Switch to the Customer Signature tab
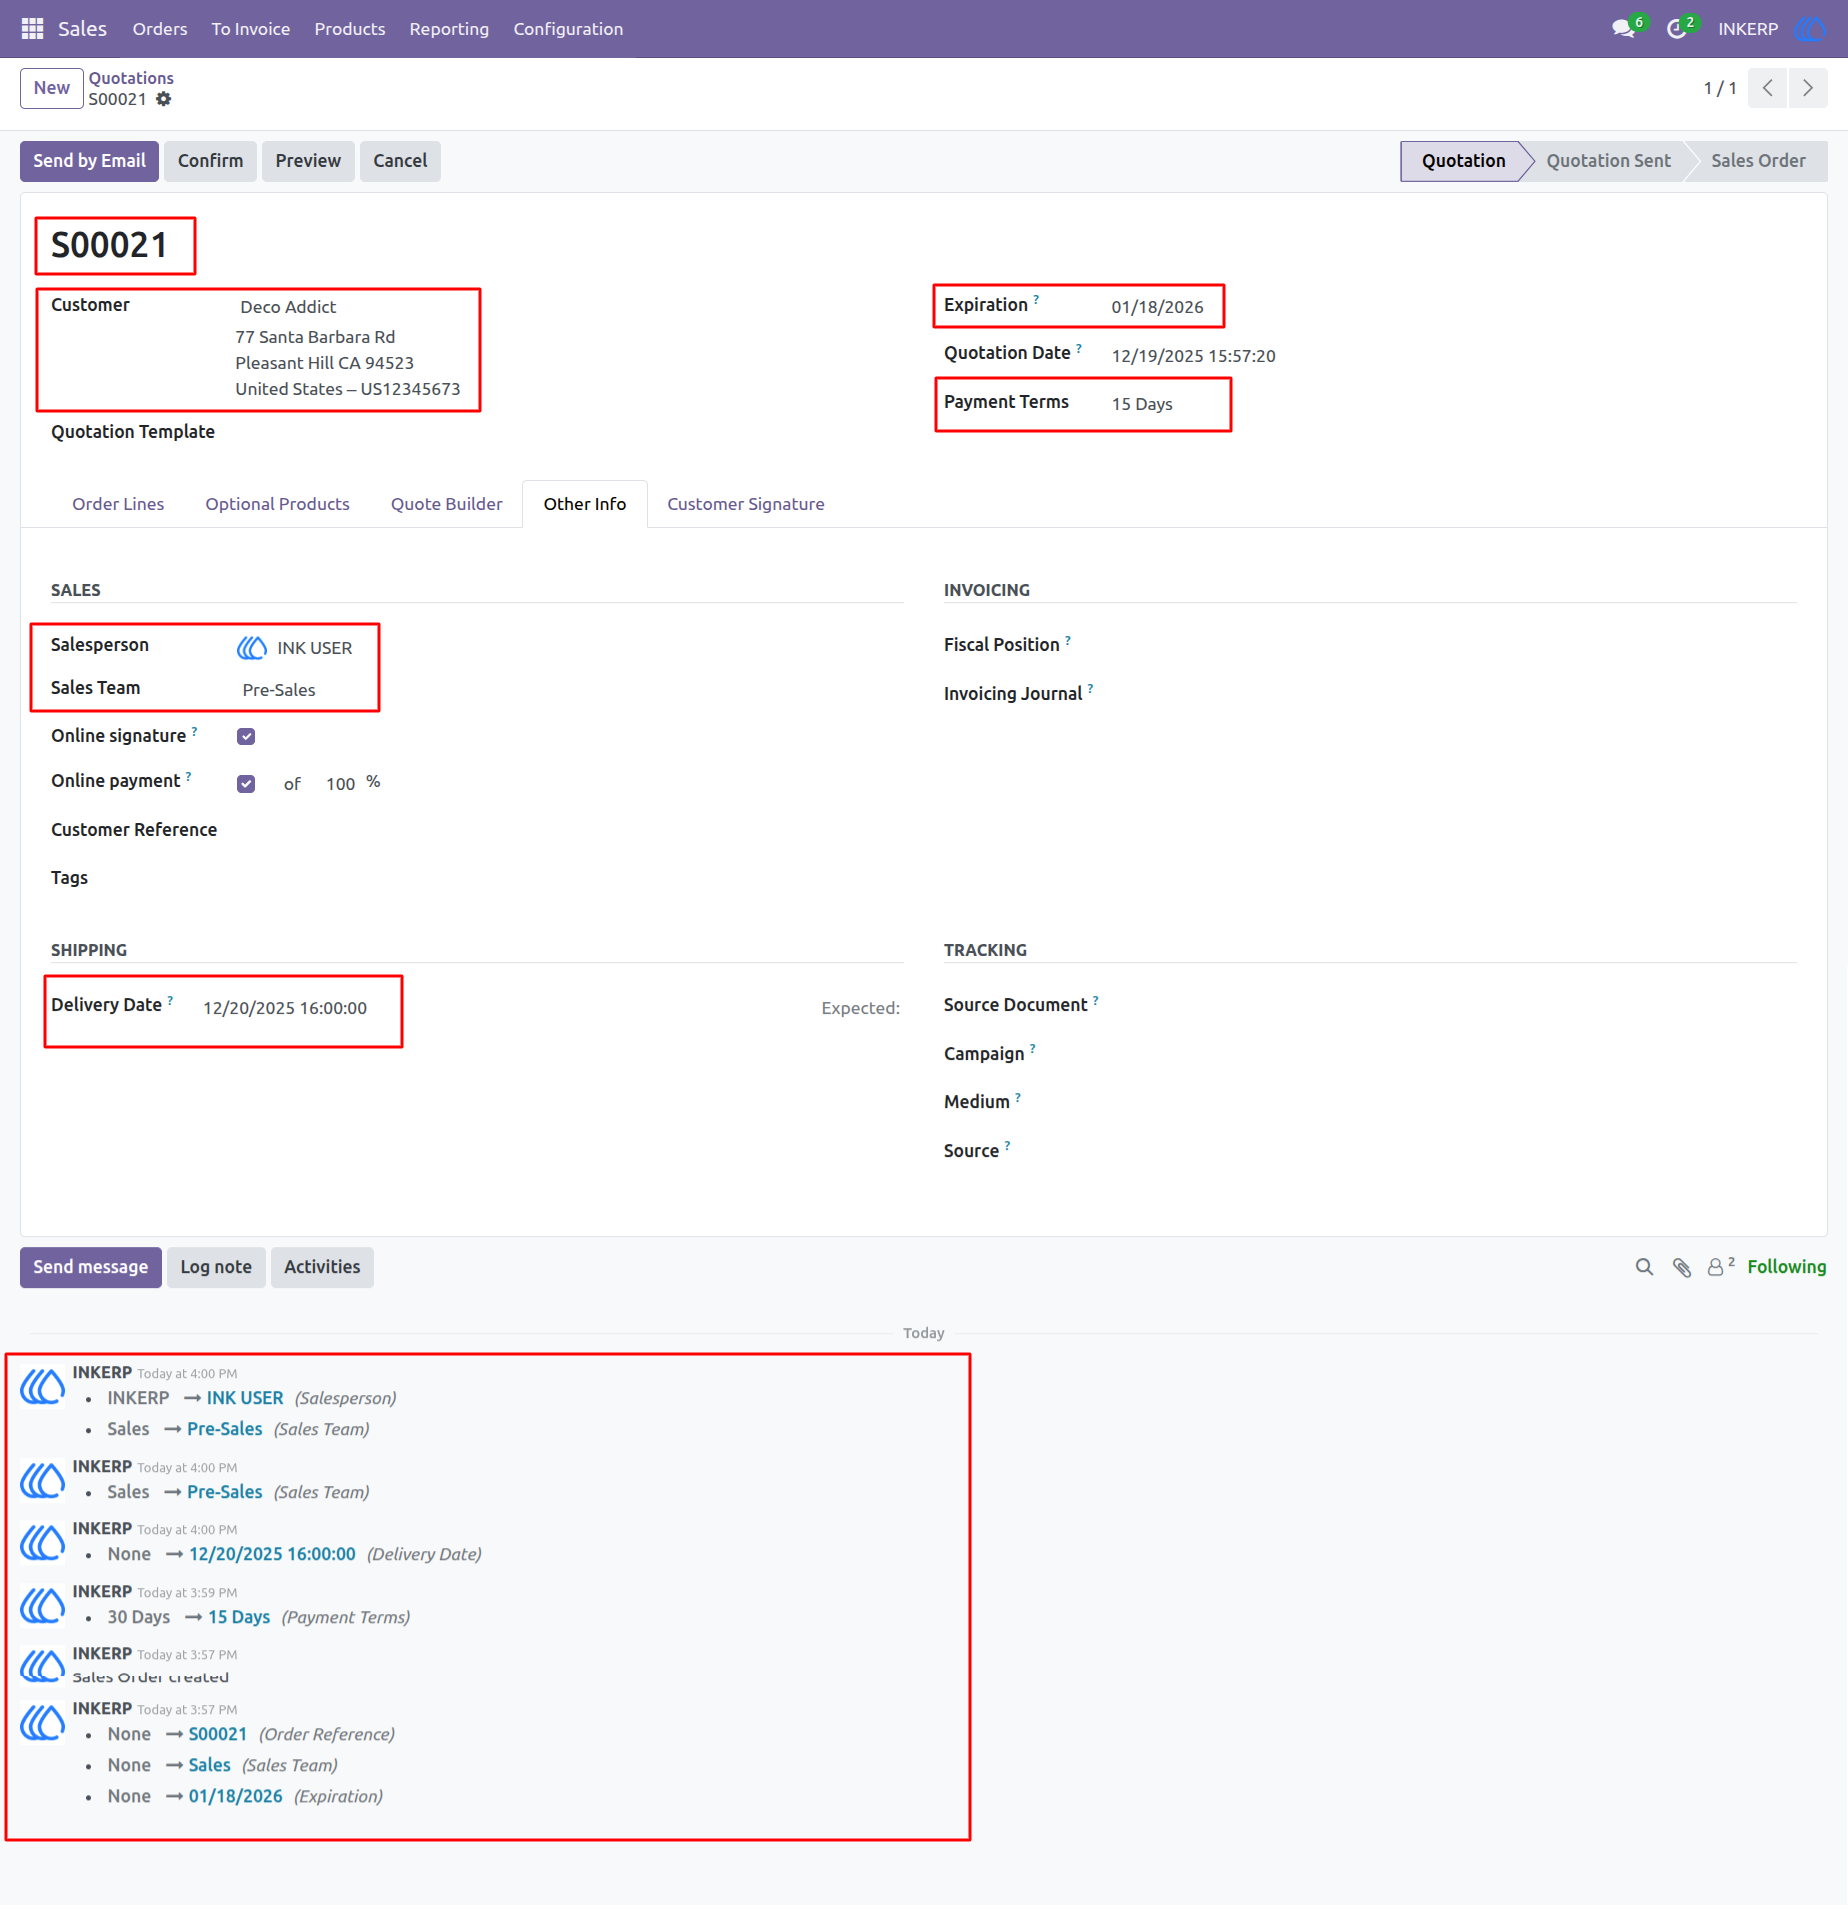This screenshot has height=1909, width=1848. pyautogui.click(x=746, y=504)
